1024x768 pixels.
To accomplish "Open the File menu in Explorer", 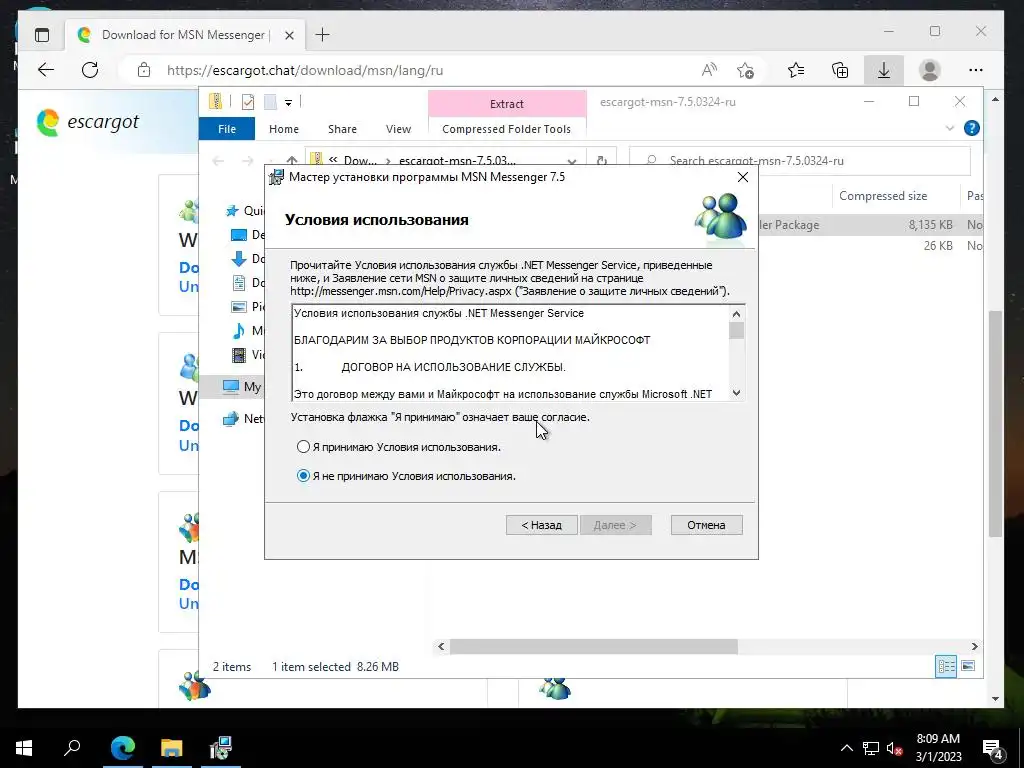I will (227, 129).
